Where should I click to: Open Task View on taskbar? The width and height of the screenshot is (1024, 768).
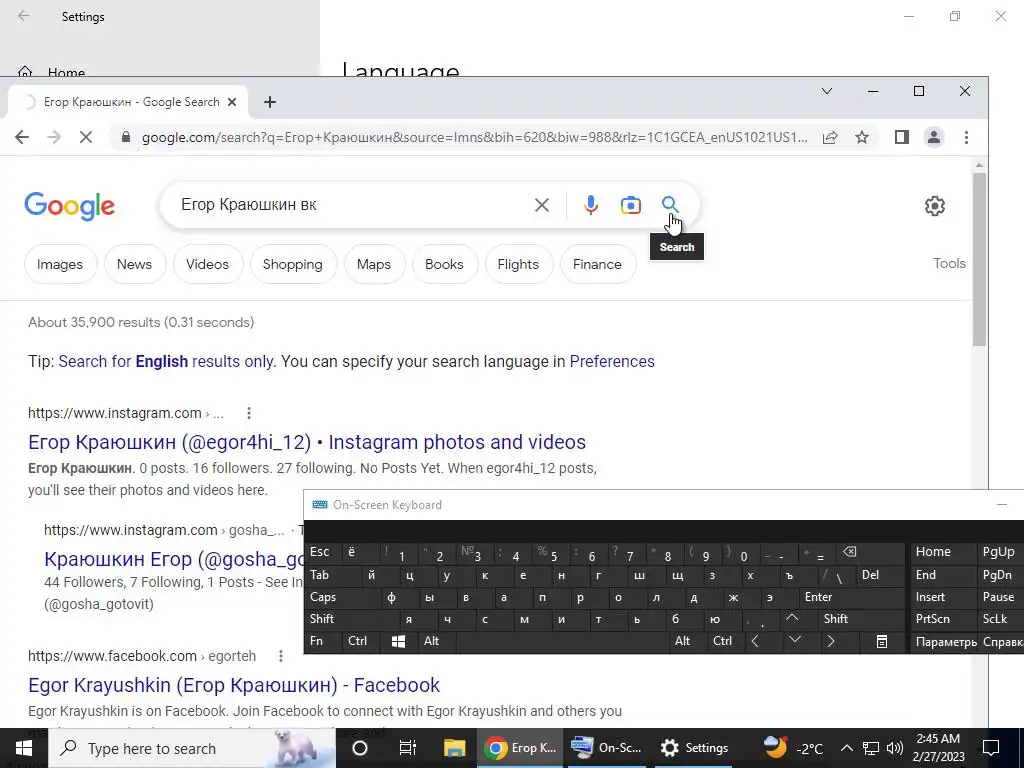(408, 748)
